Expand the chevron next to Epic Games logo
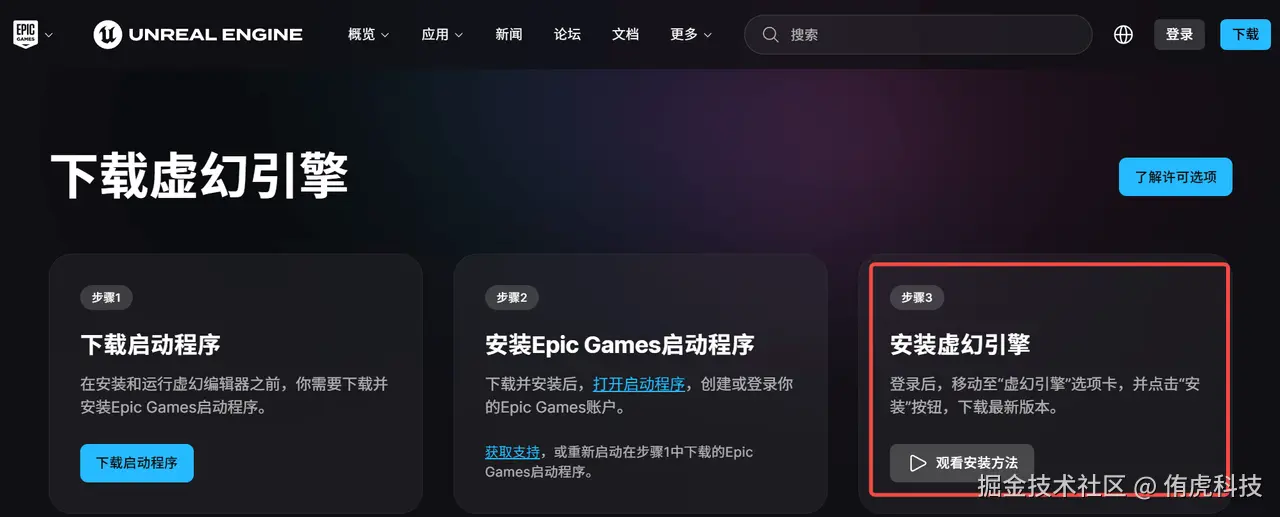The height and width of the screenshot is (517, 1280). click(48, 35)
